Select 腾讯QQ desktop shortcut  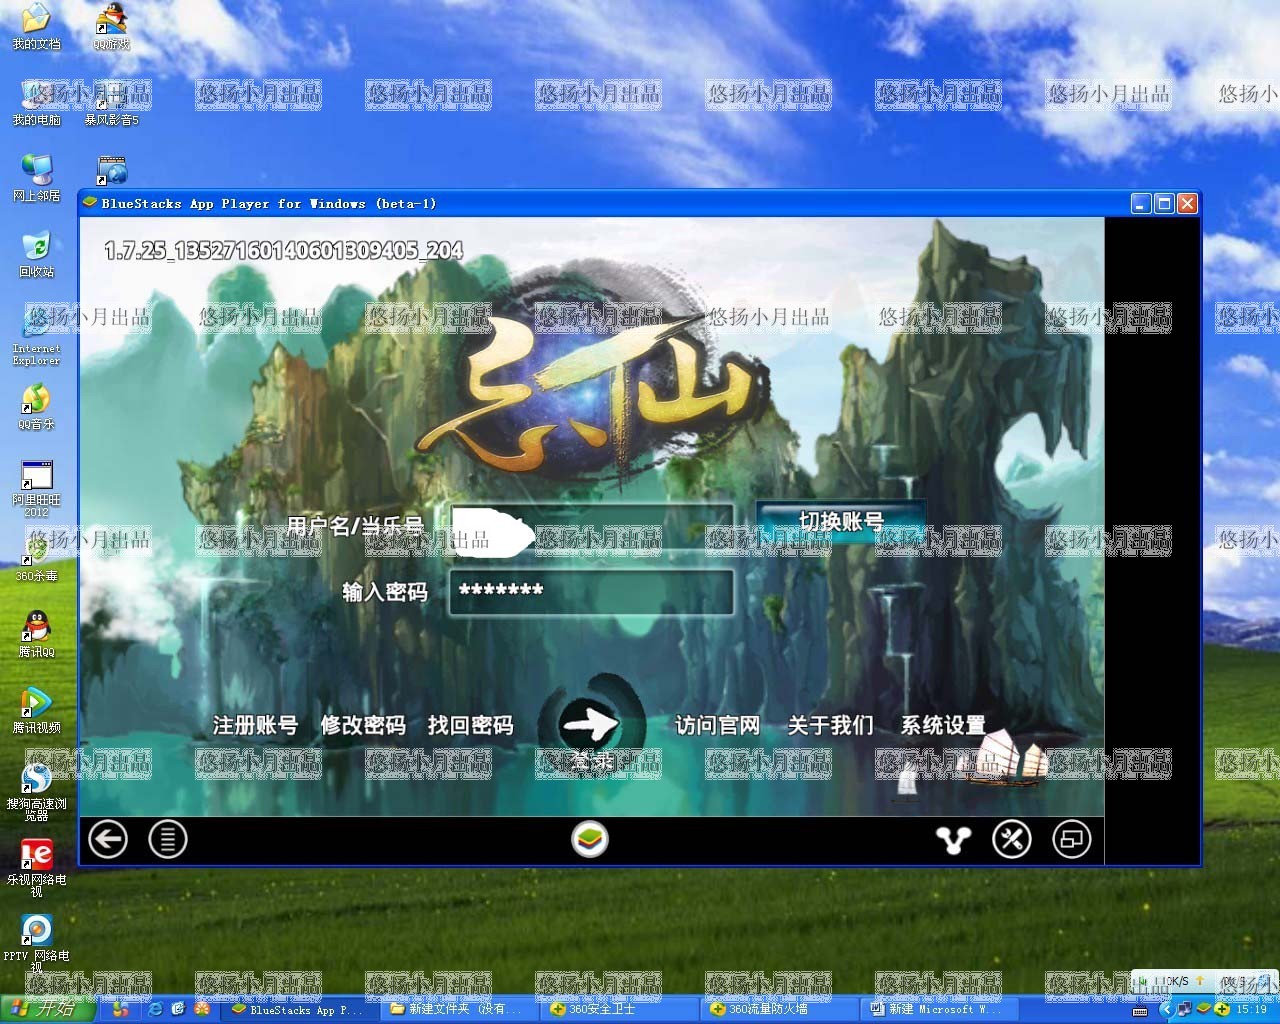(x=36, y=635)
